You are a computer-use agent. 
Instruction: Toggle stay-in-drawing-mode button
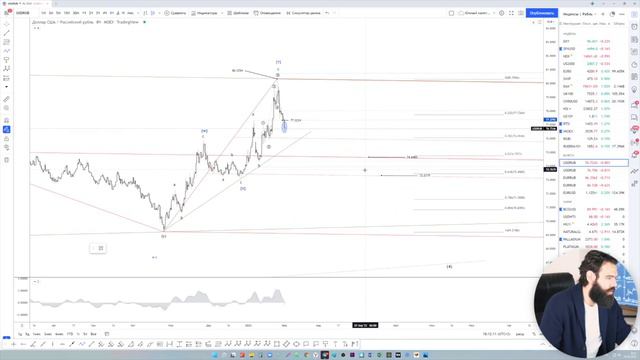coord(7,129)
